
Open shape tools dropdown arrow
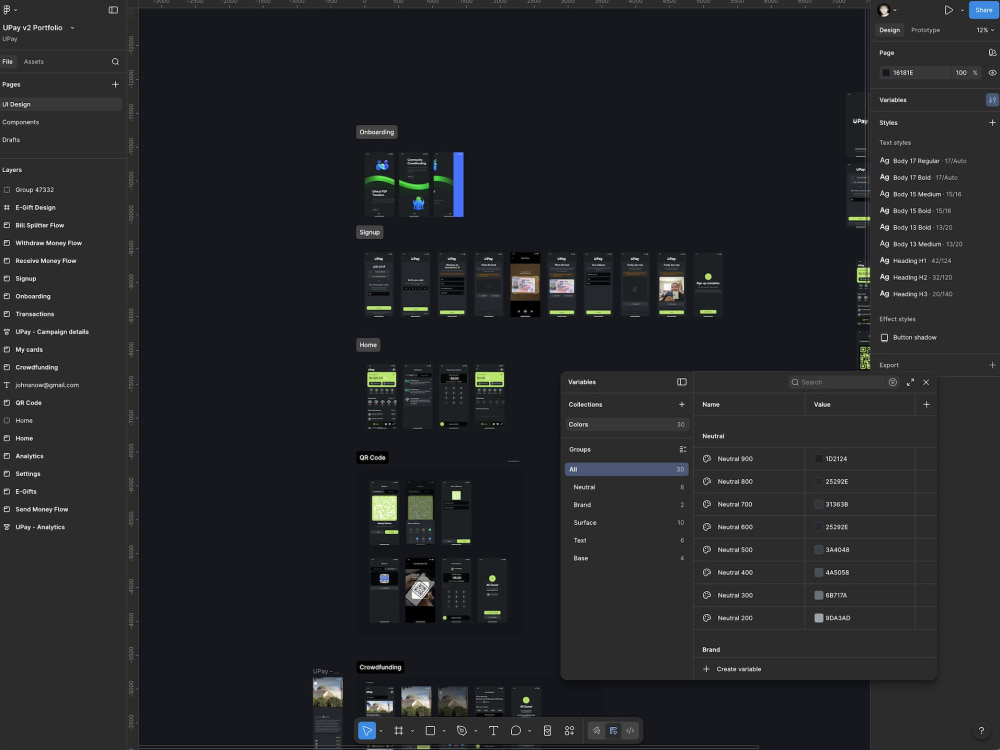(444, 732)
